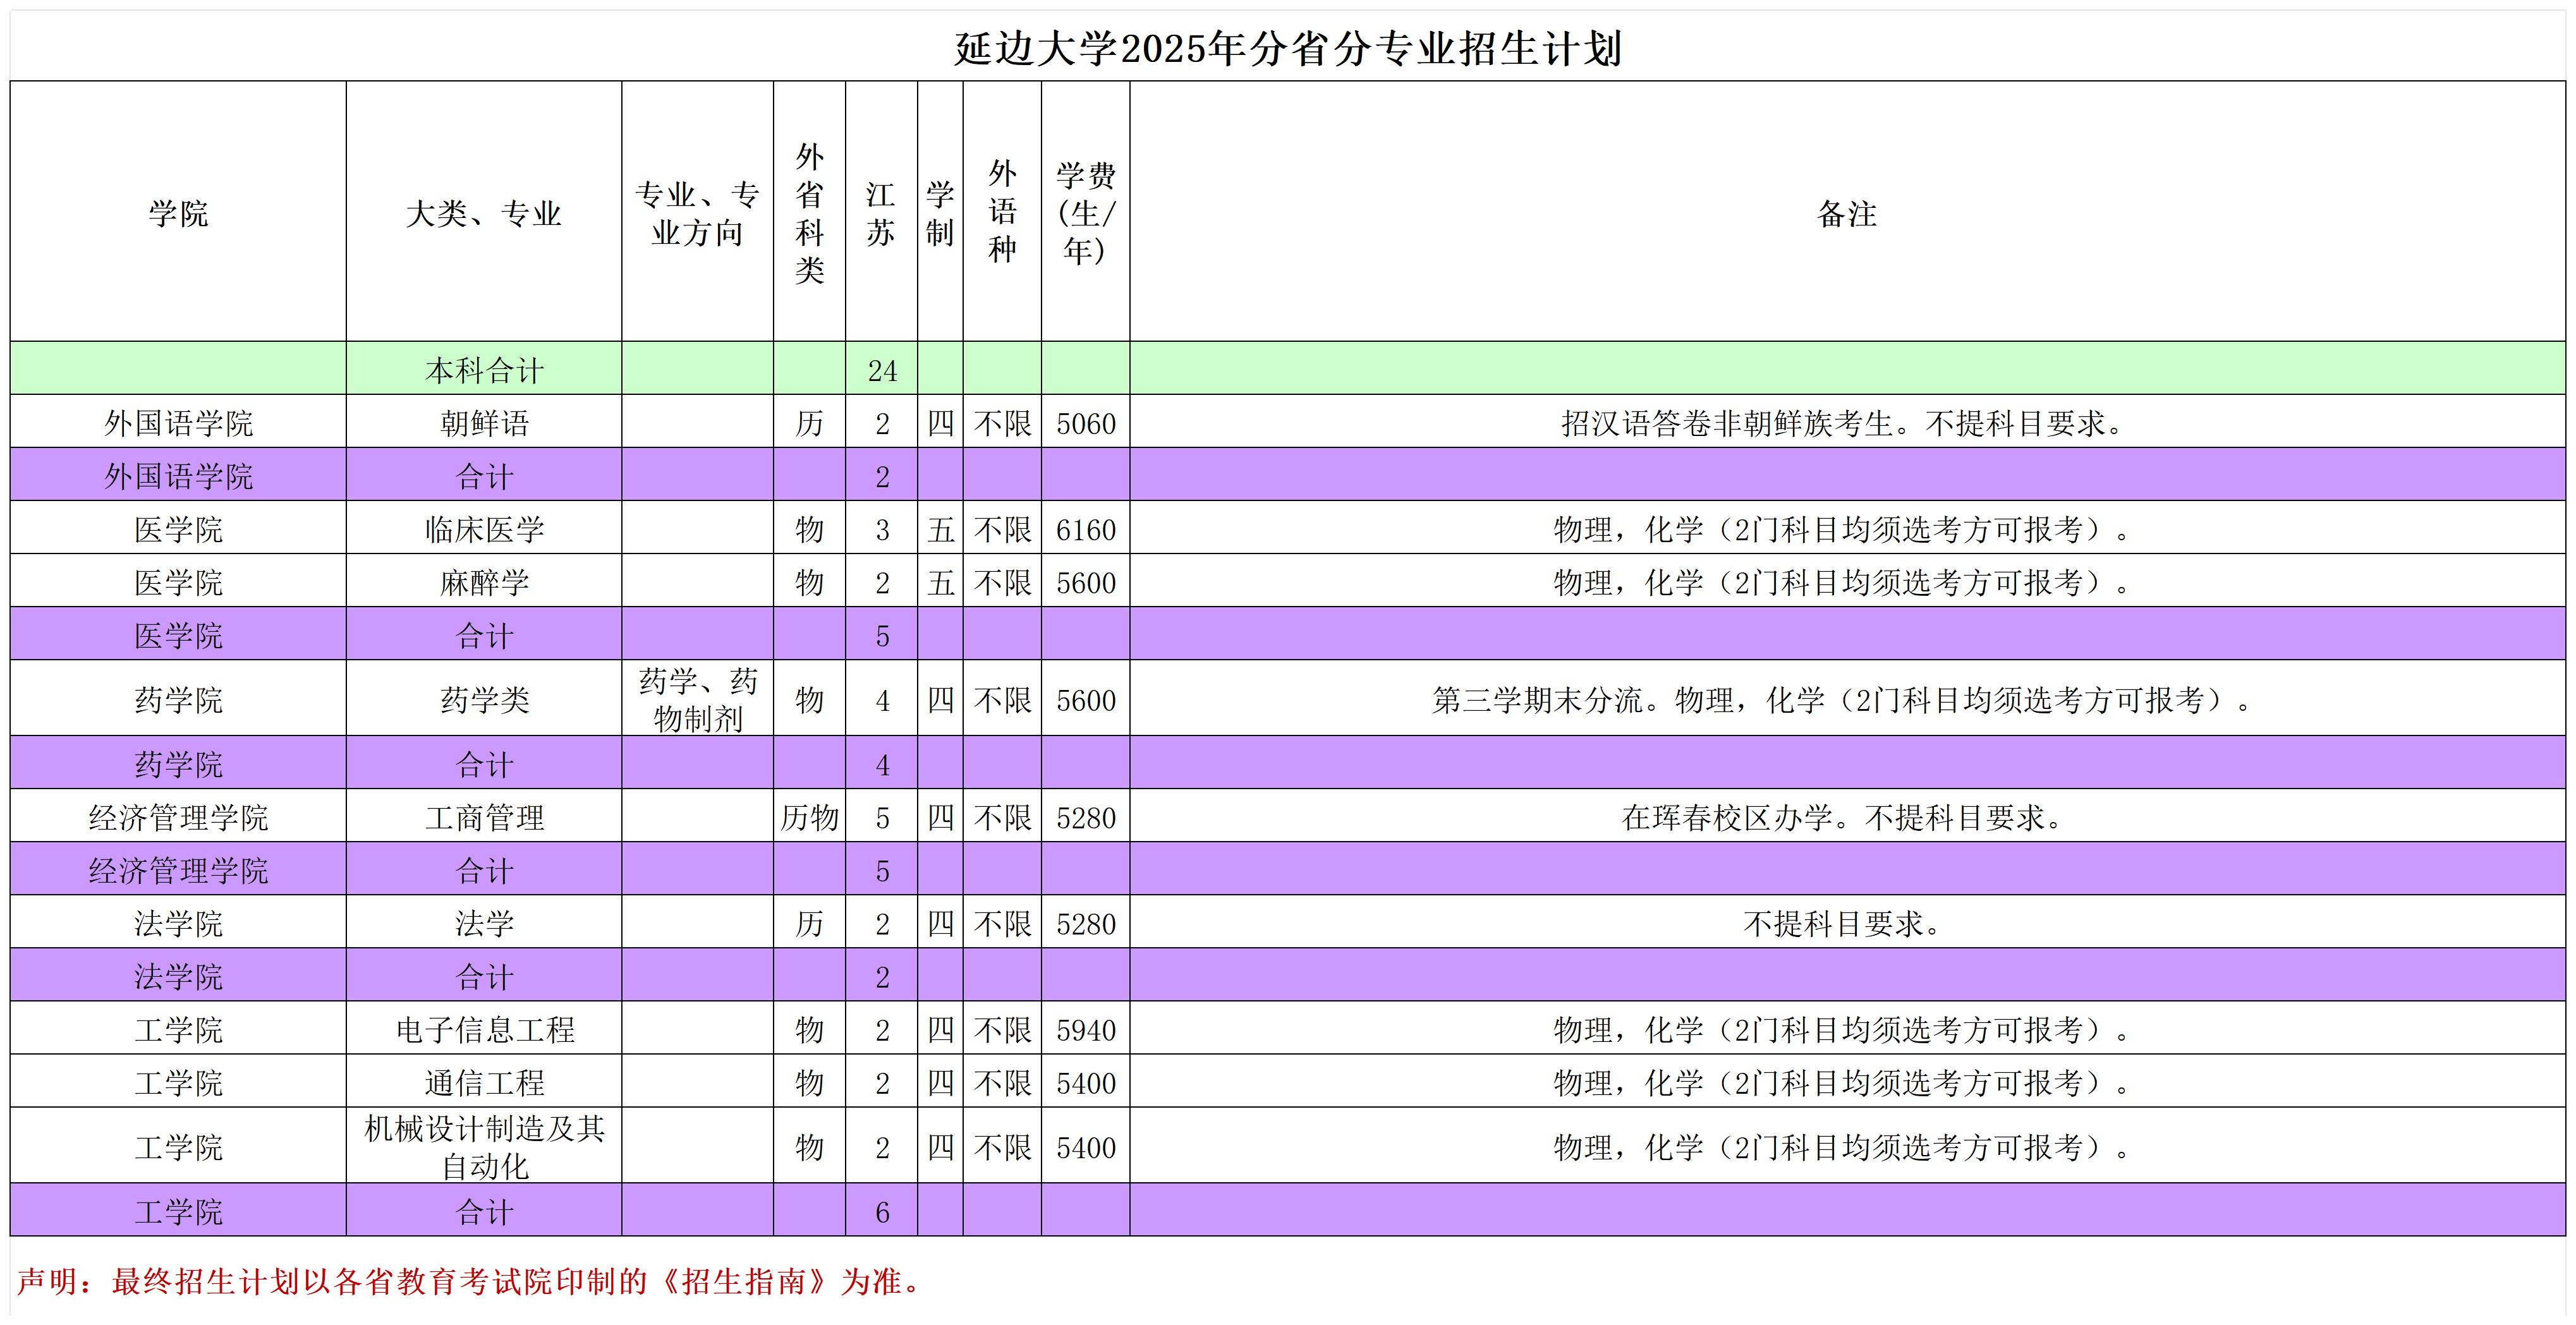The image size is (2576, 1325).
Task: Click 外国语学院 in the 朝鲜语 row
Action: 178,422
